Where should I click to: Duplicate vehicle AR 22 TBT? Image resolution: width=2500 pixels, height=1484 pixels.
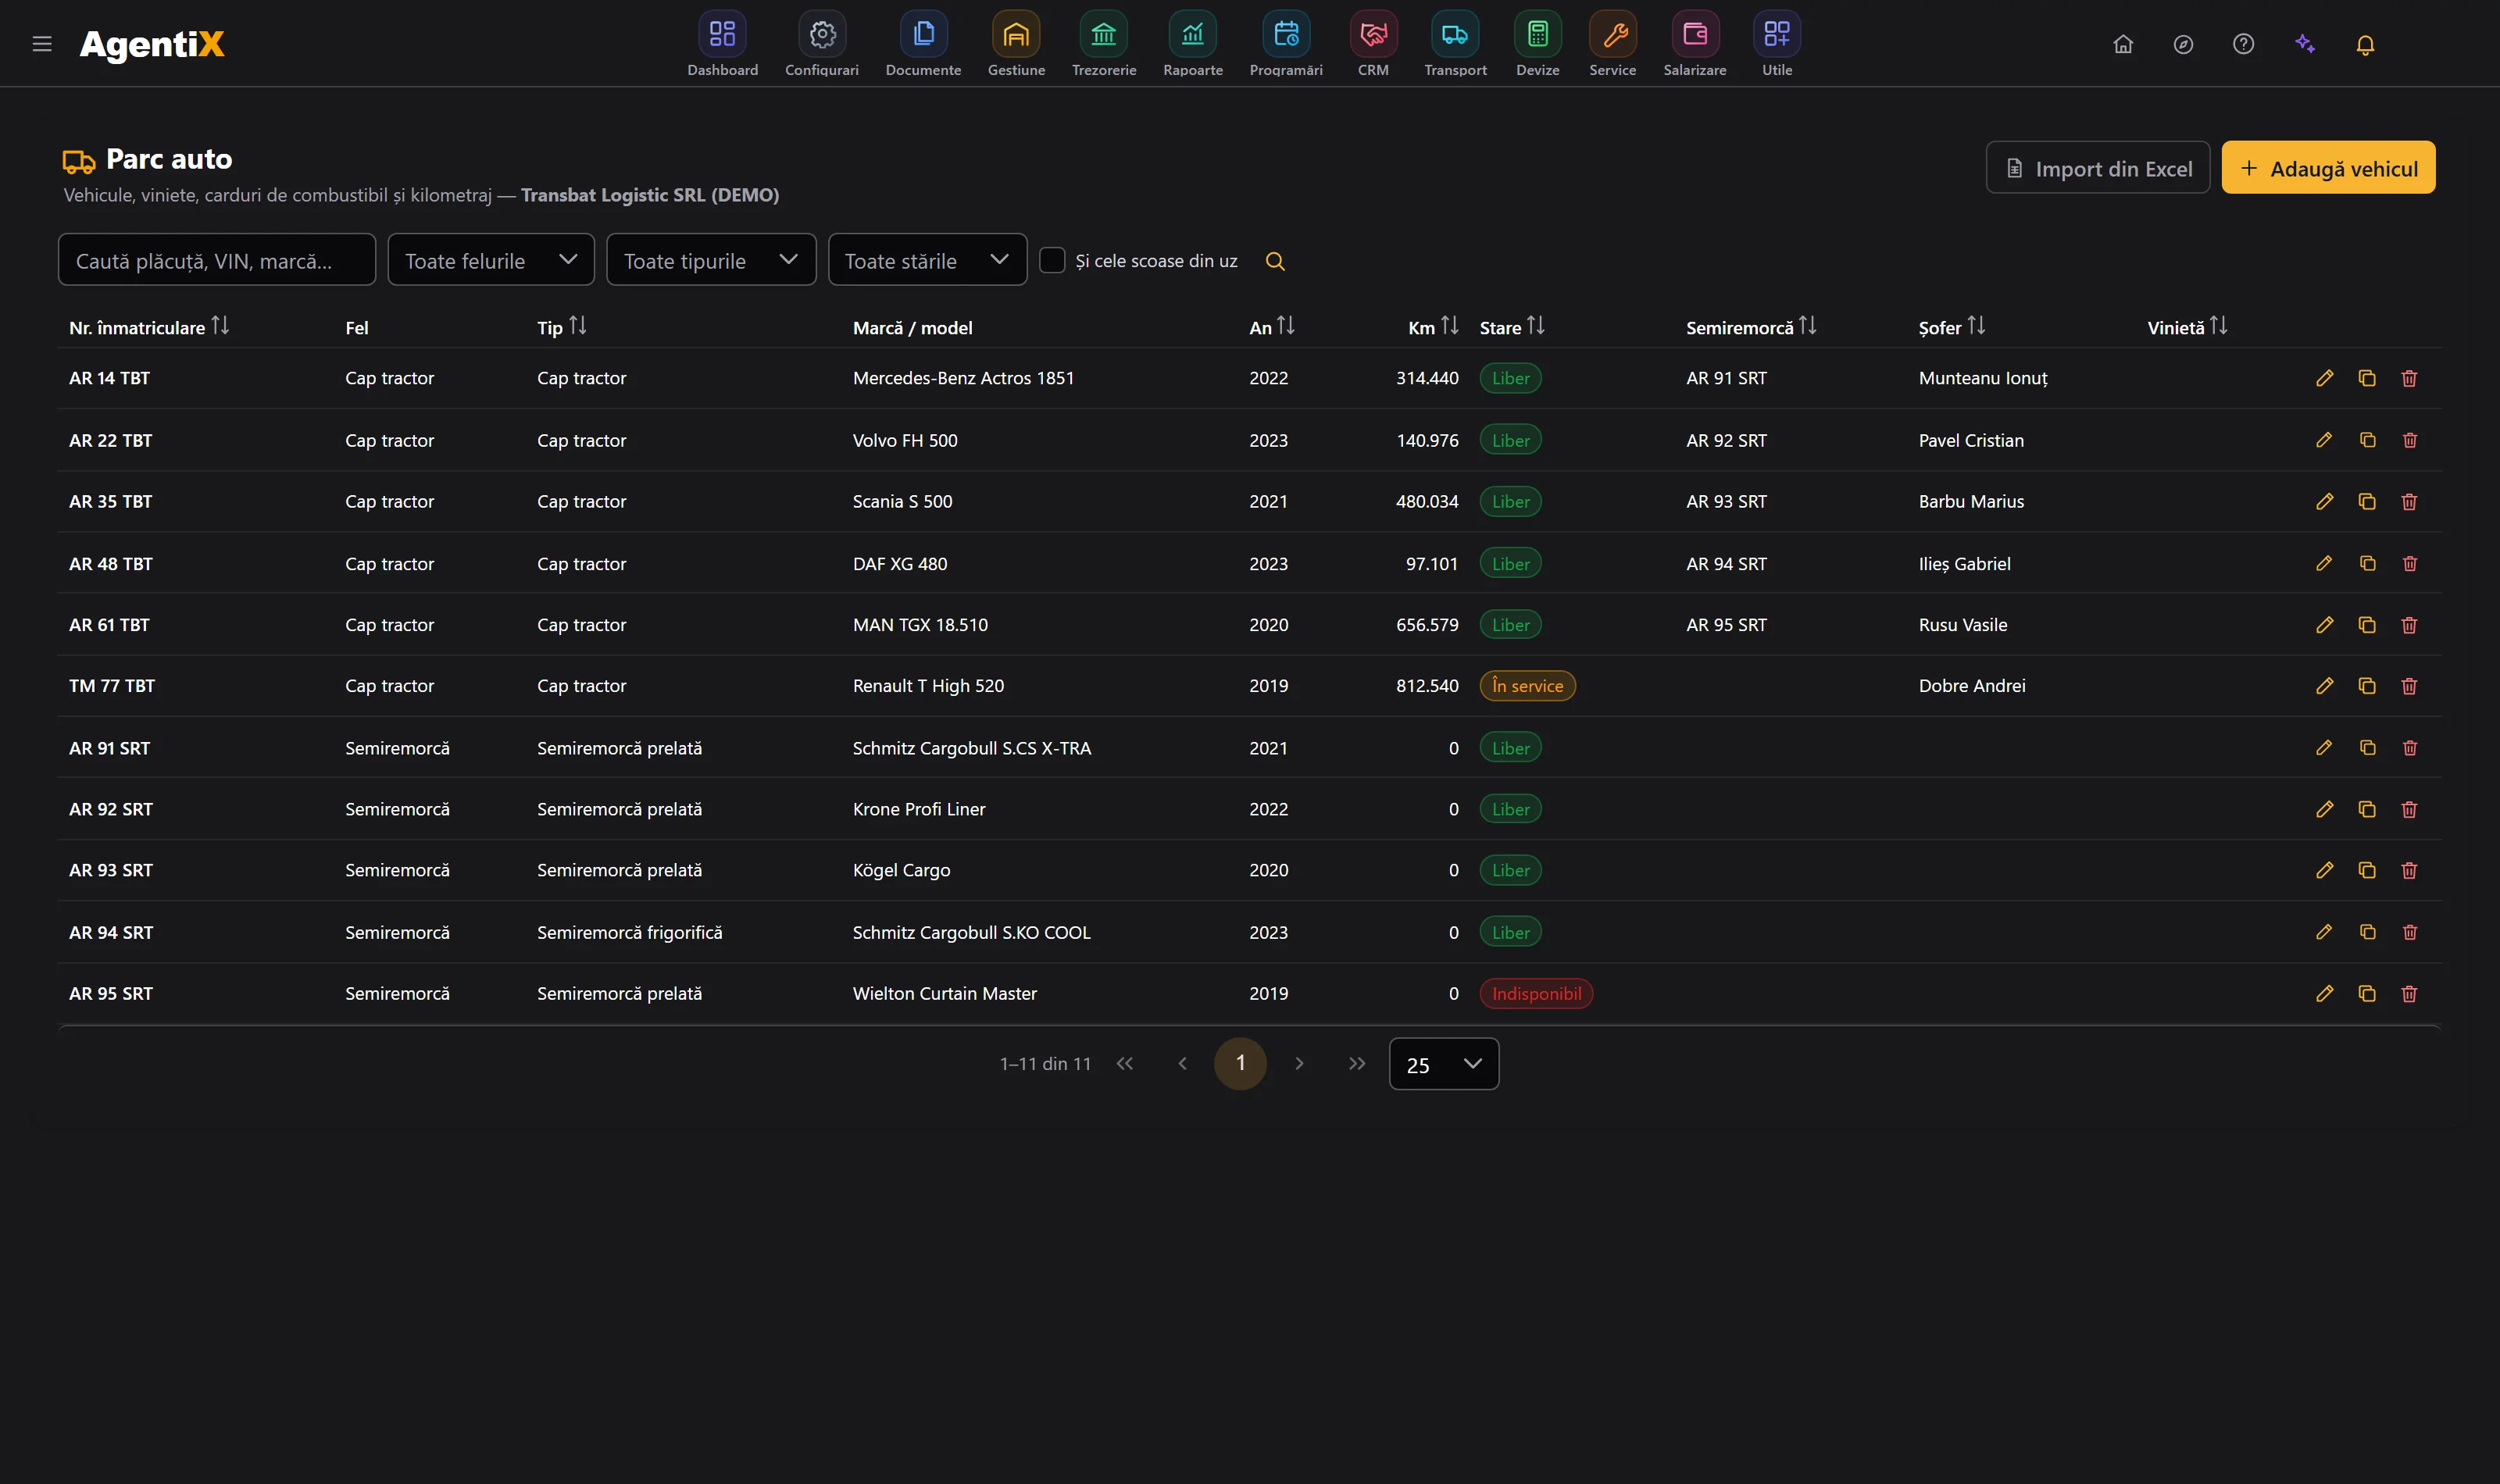2367,440
